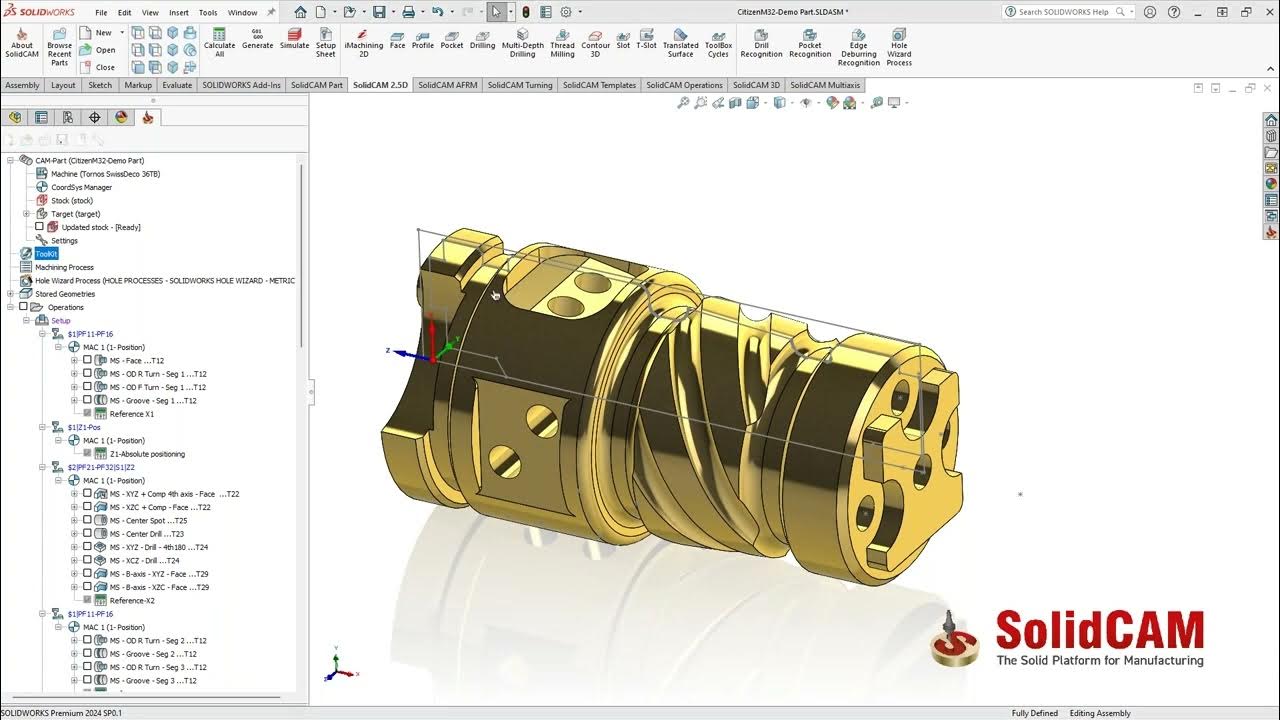Click Browse Recent Parts icon
The height and width of the screenshot is (720, 1280).
(x=59, y=35)
